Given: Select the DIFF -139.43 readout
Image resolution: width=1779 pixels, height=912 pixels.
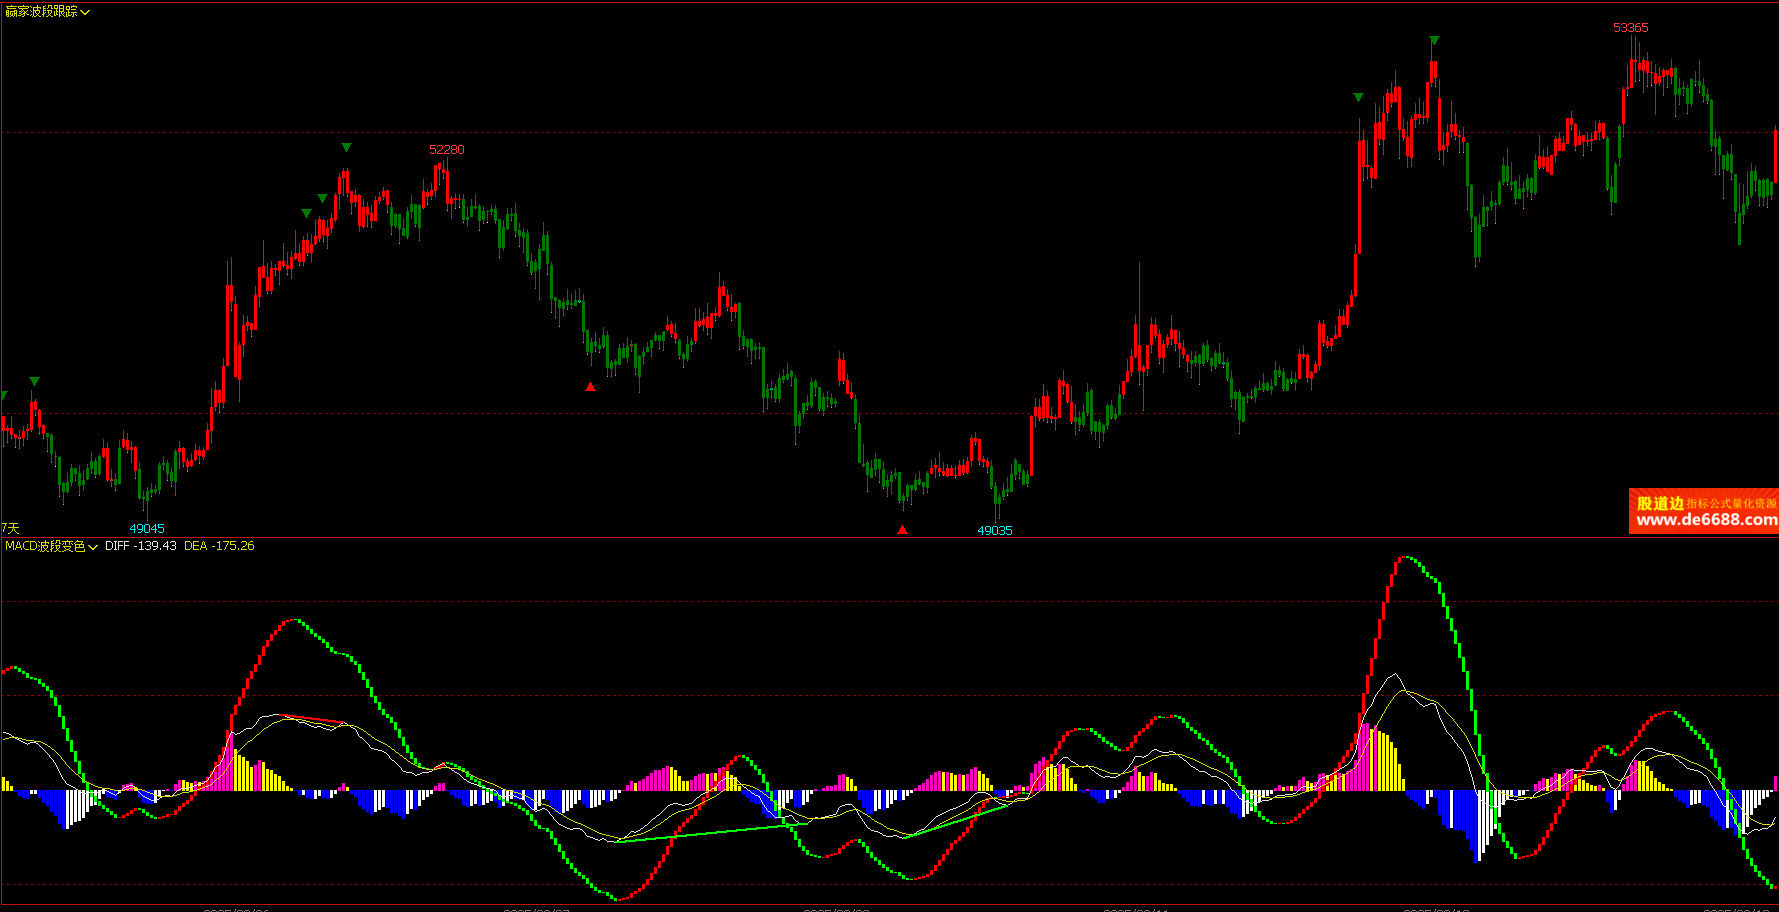Looking at the screenshot, I should pos(140,546).
